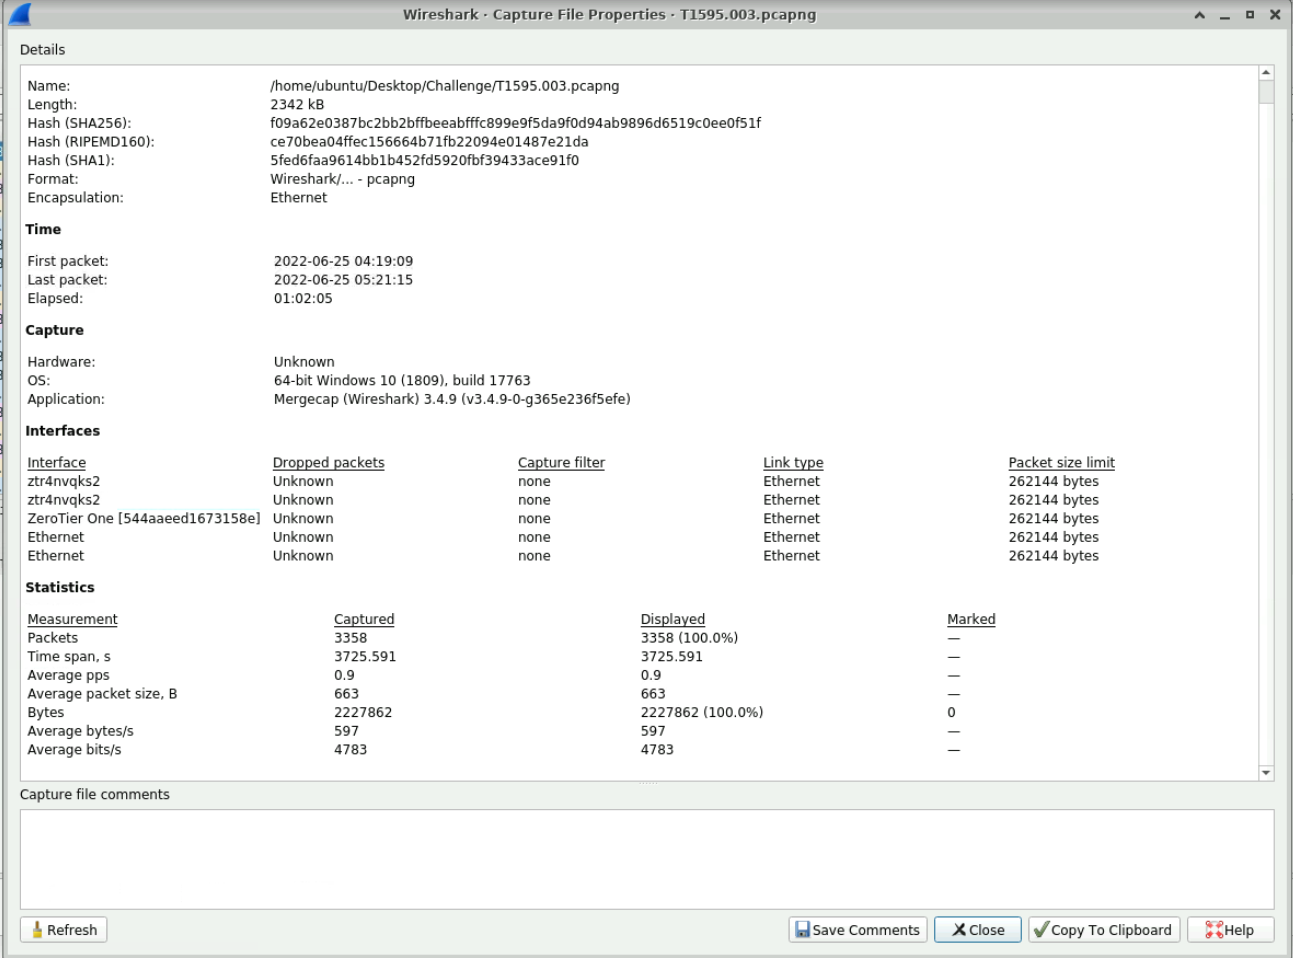Maximize the Wireshark properties window

[x=1250, y=15]
